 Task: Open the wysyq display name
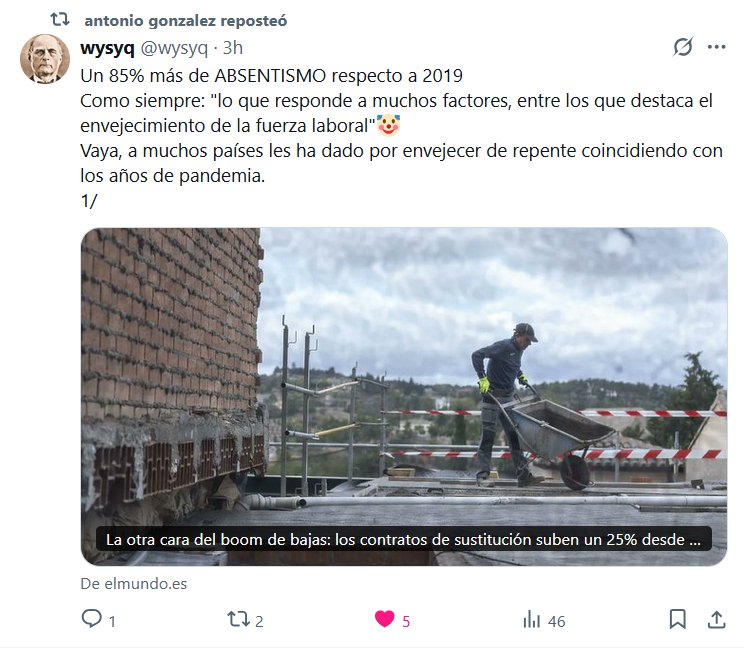(107, 48)
